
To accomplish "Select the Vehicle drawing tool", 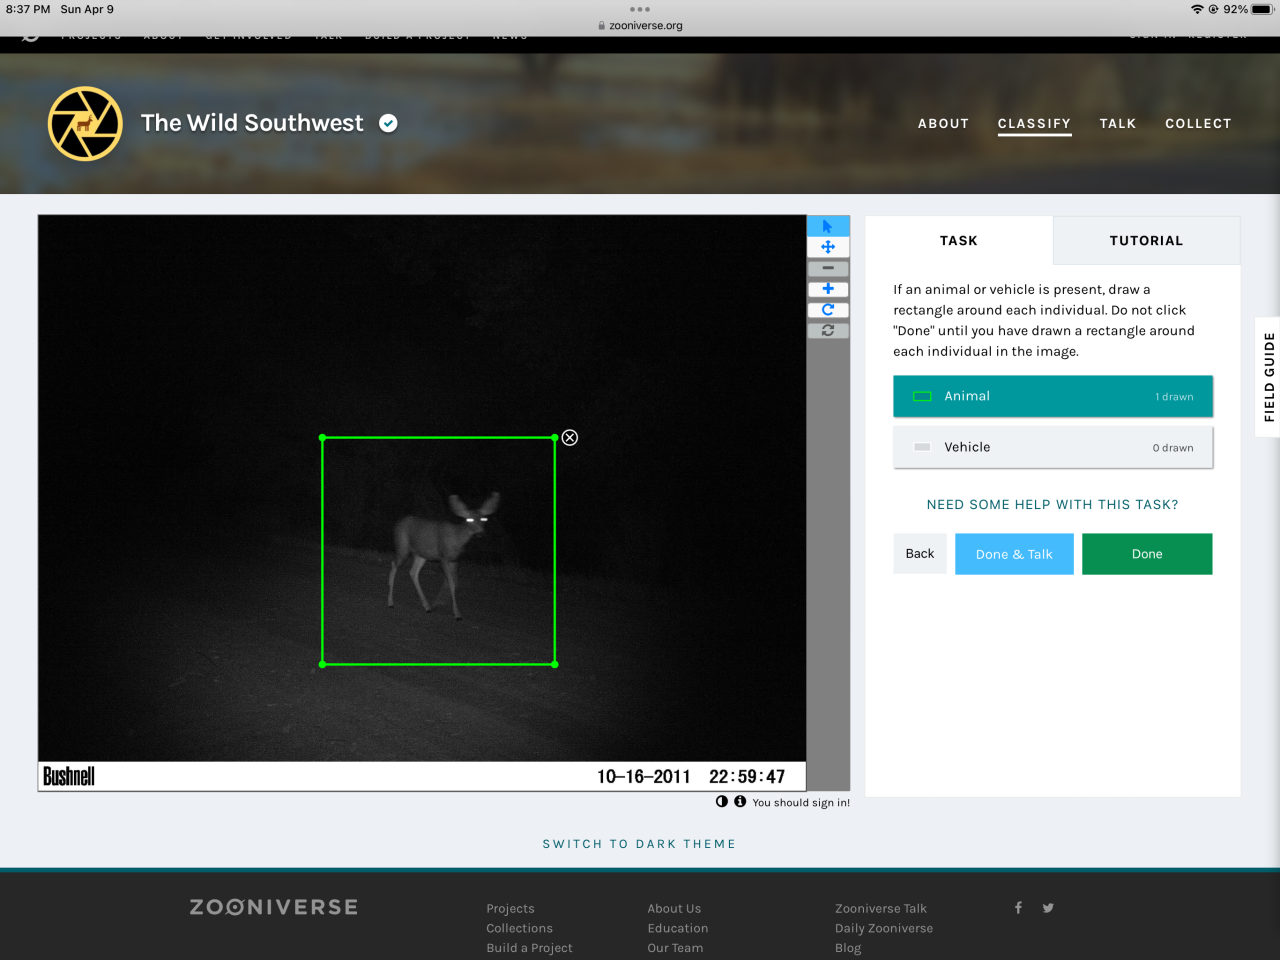I will tap(1053, 447).
